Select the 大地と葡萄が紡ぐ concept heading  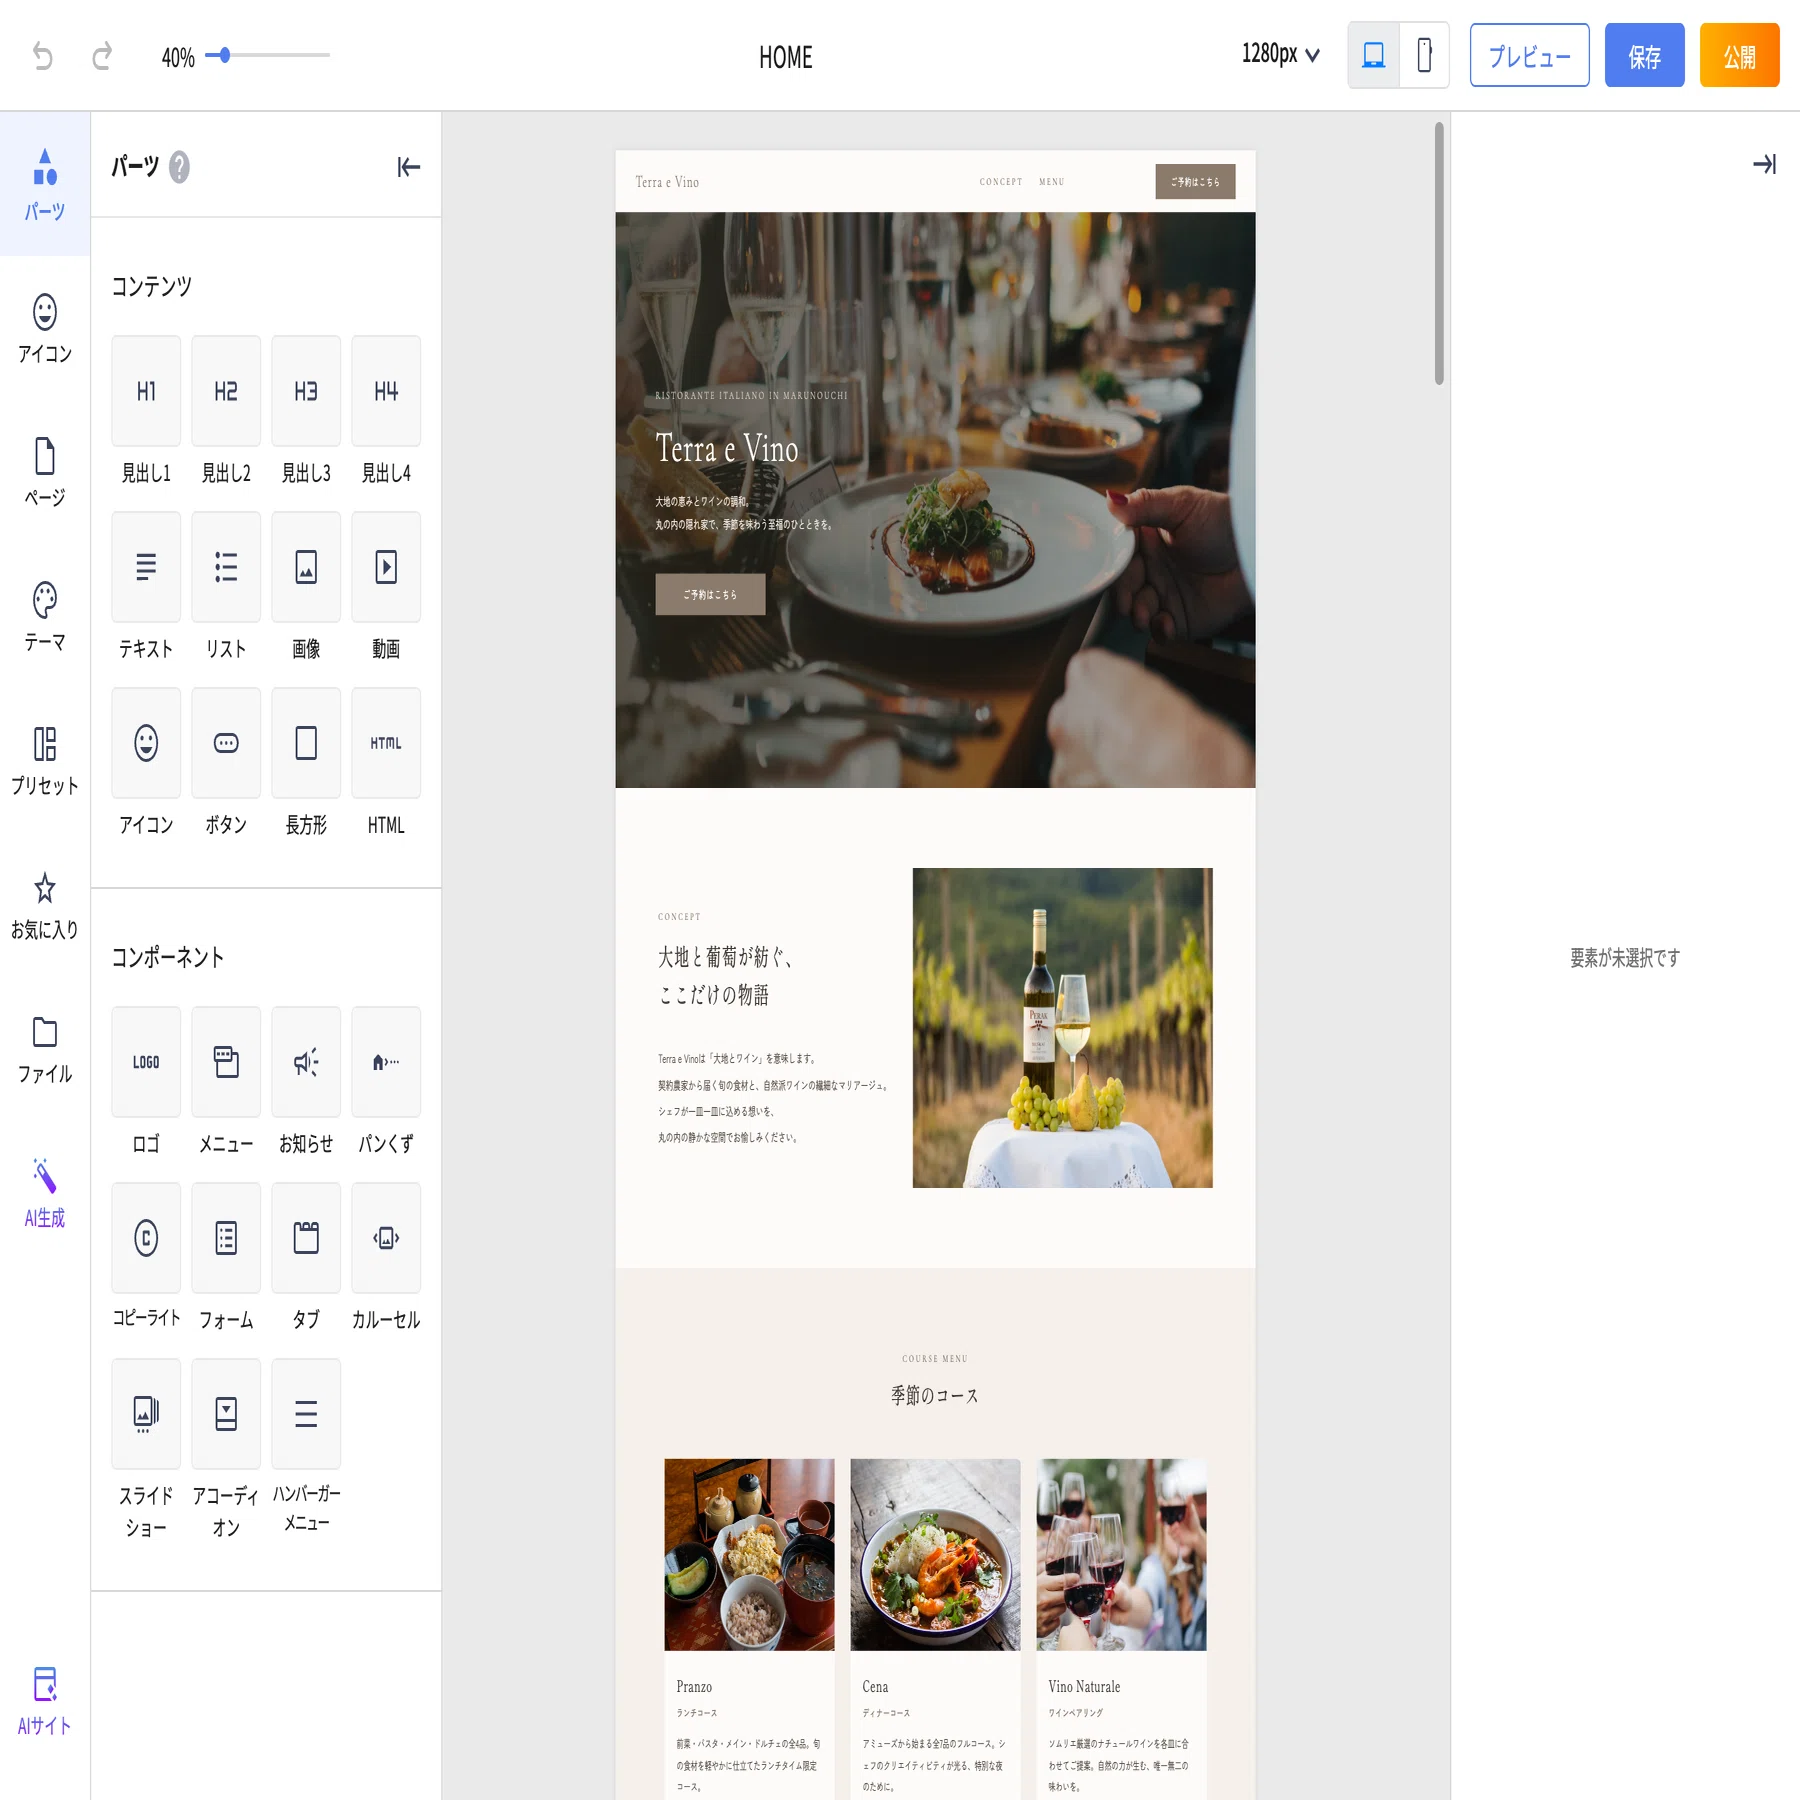[x=725, y=976]
